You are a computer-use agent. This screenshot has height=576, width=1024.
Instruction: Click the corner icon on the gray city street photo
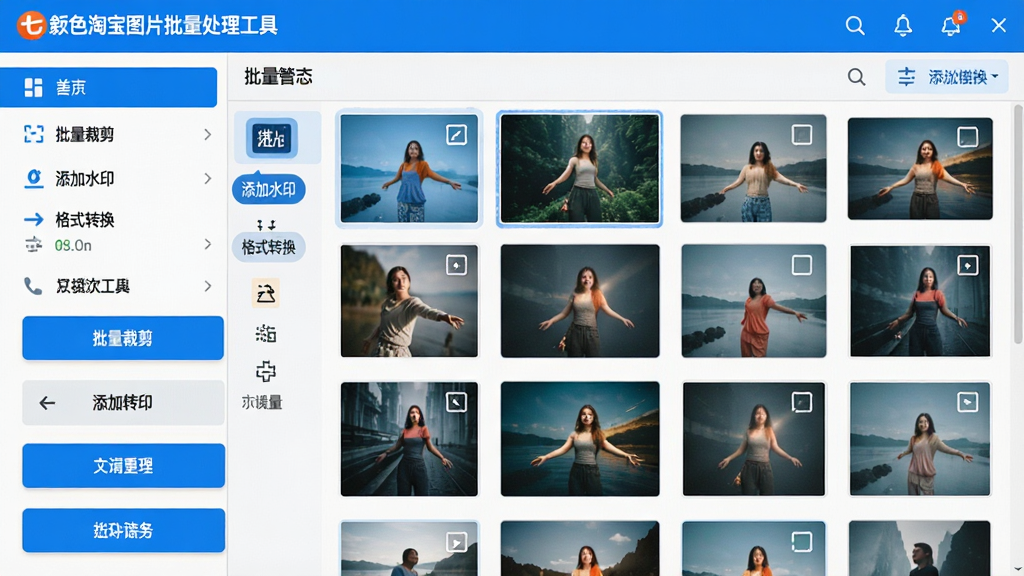[456, 402]
